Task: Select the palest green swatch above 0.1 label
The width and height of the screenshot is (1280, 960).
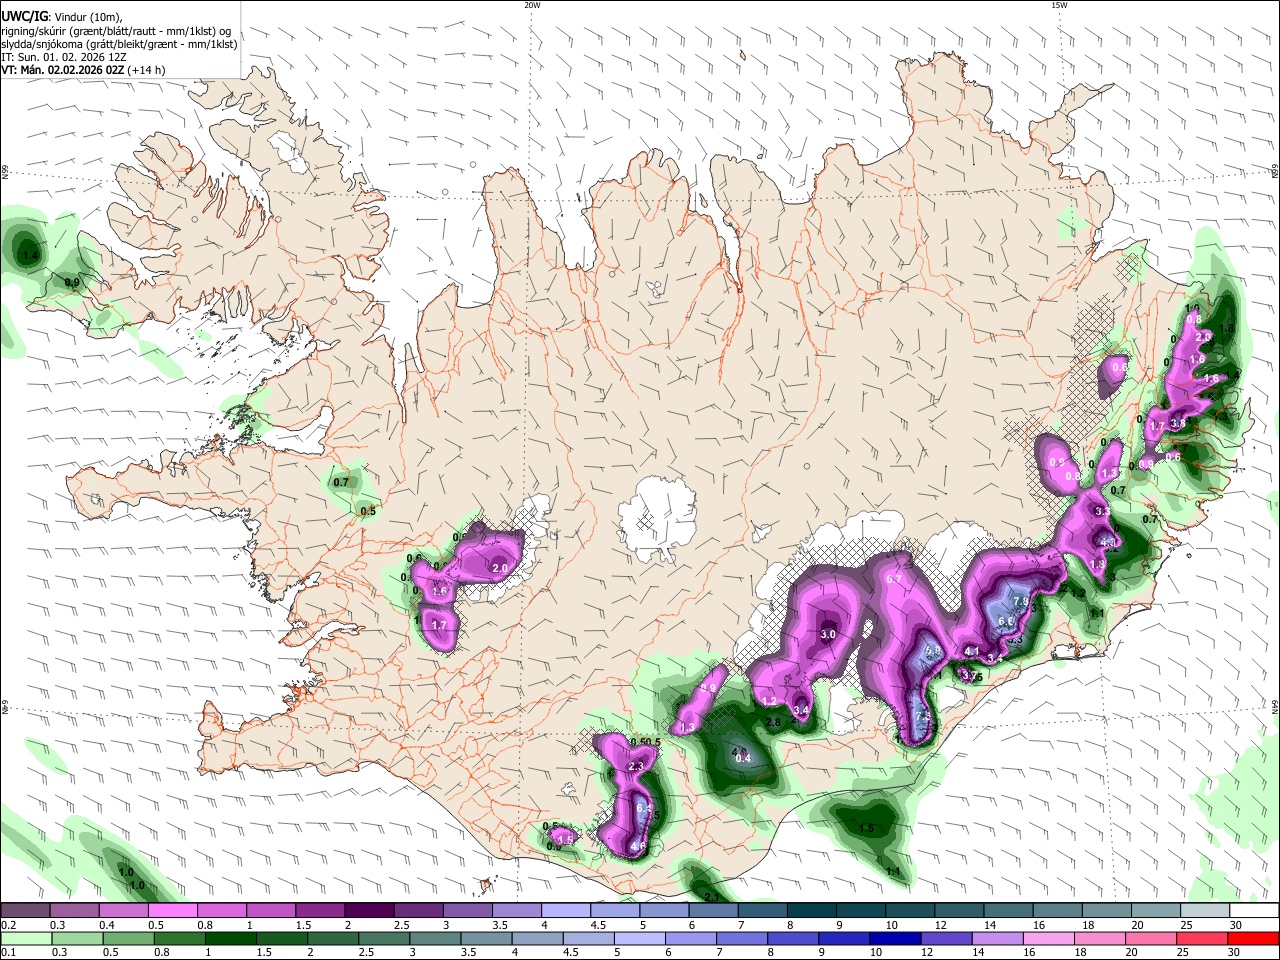Action: [x=25, y=939]
